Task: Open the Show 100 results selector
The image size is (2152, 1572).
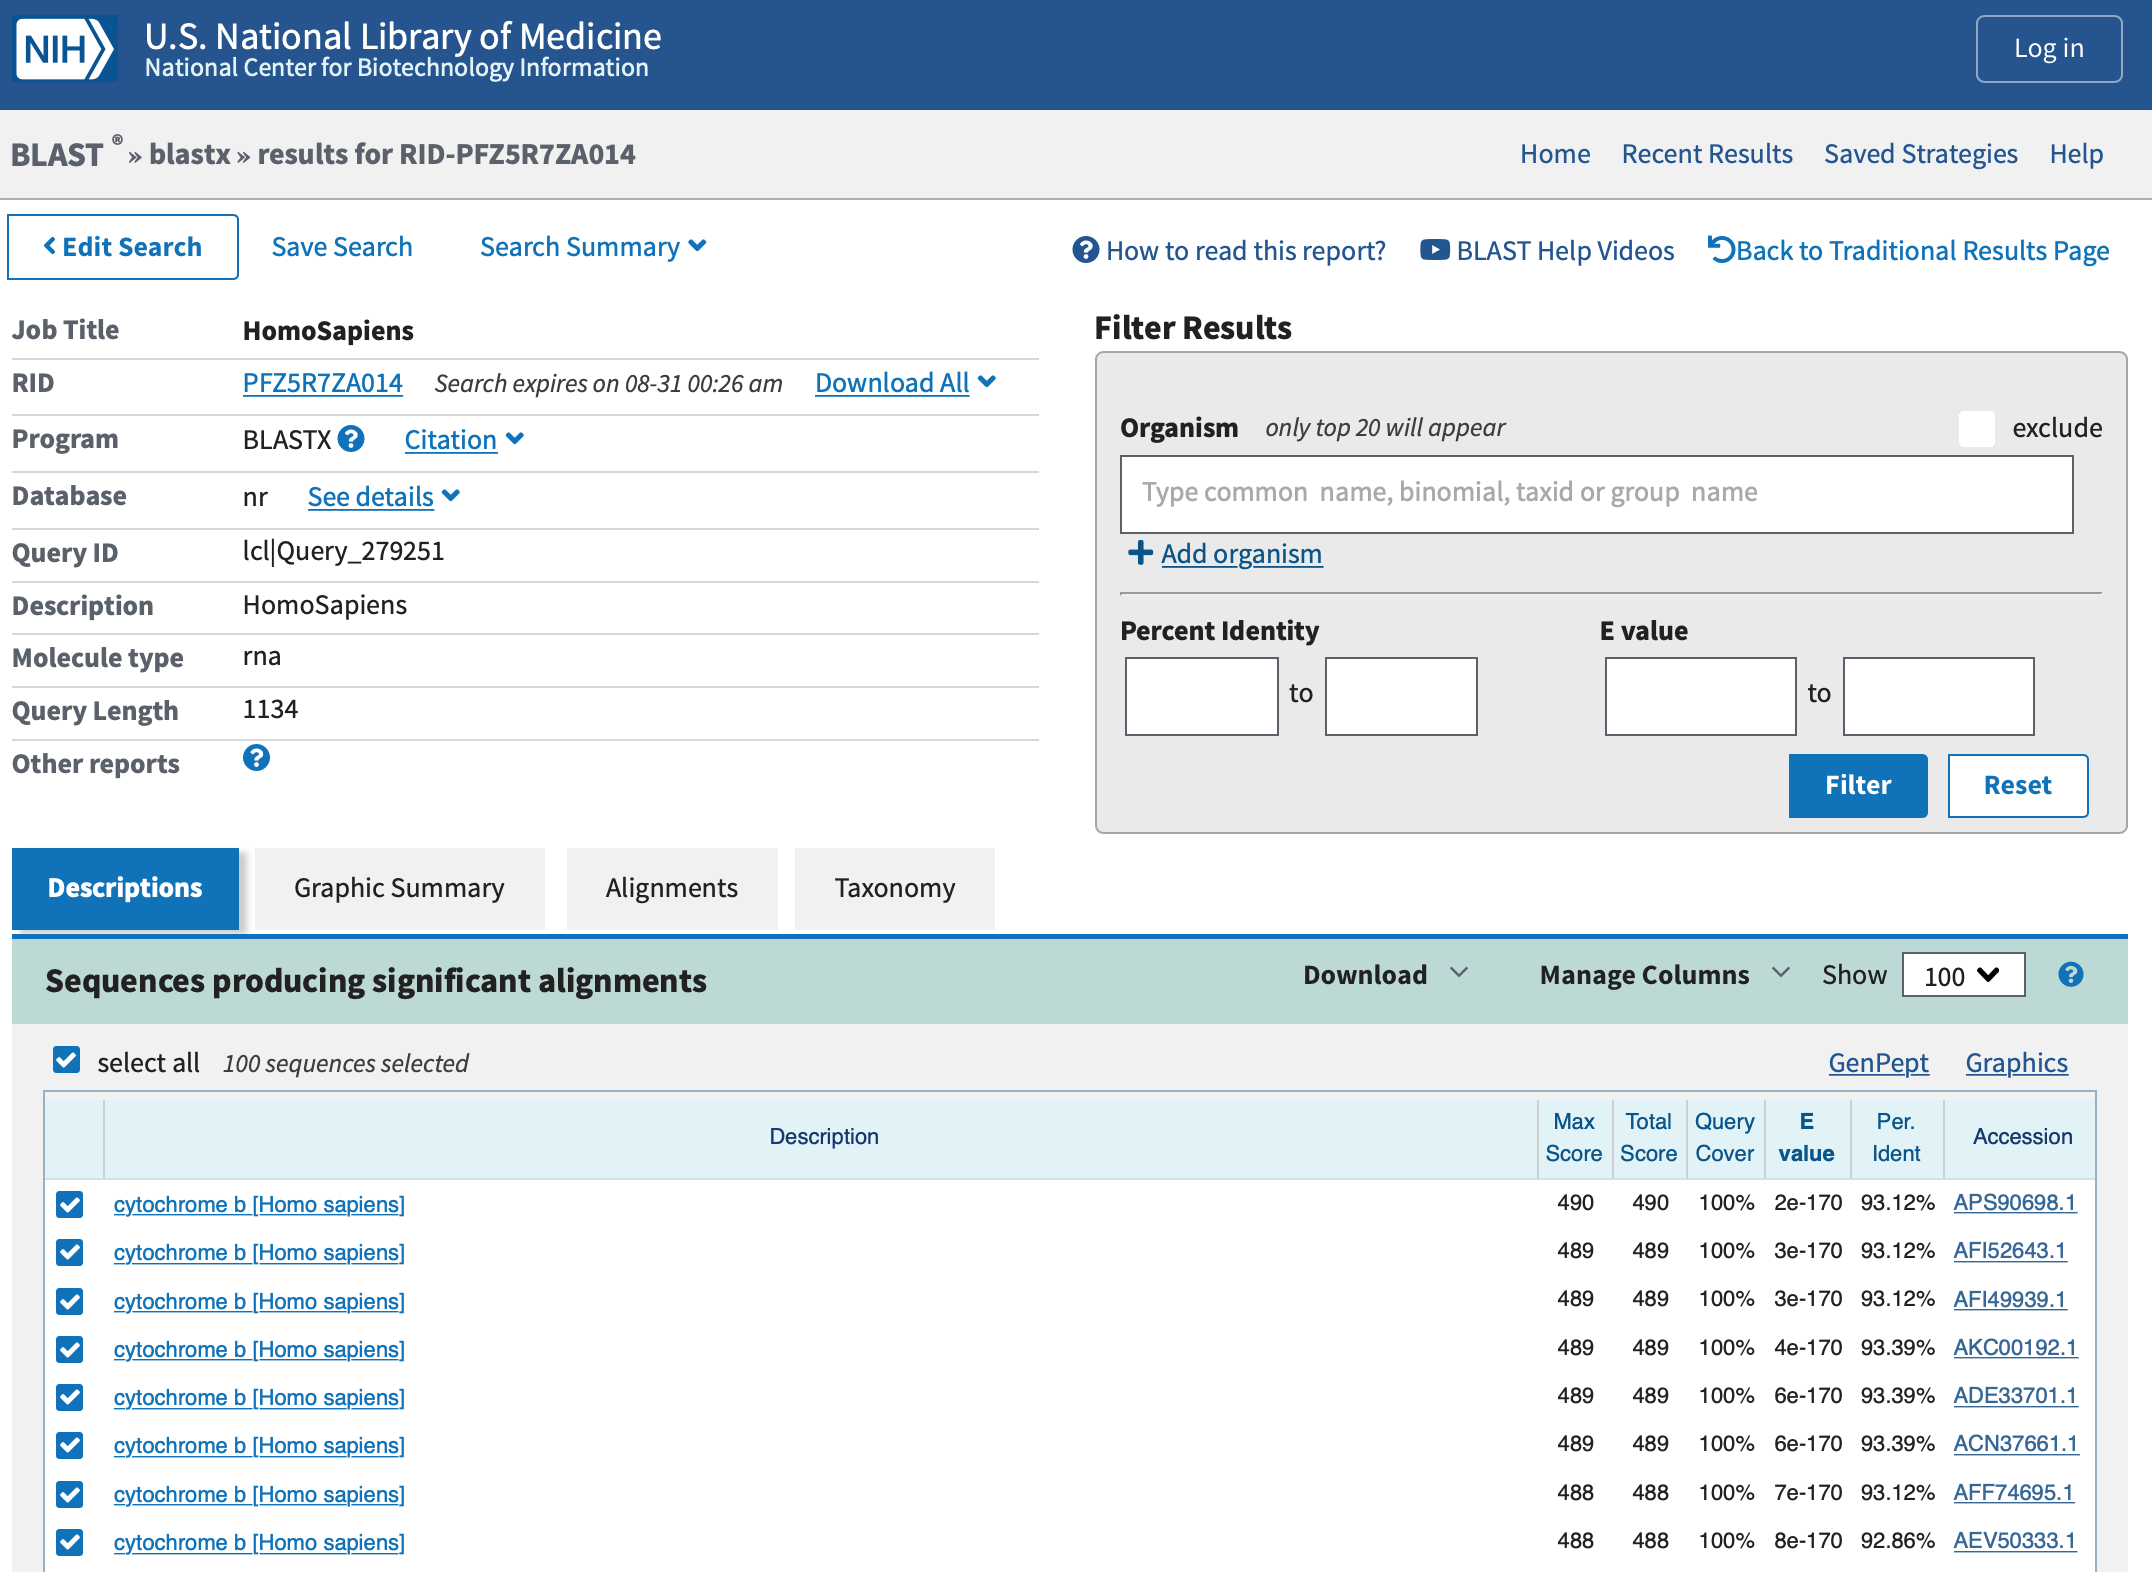Action: click(1963, 975)
